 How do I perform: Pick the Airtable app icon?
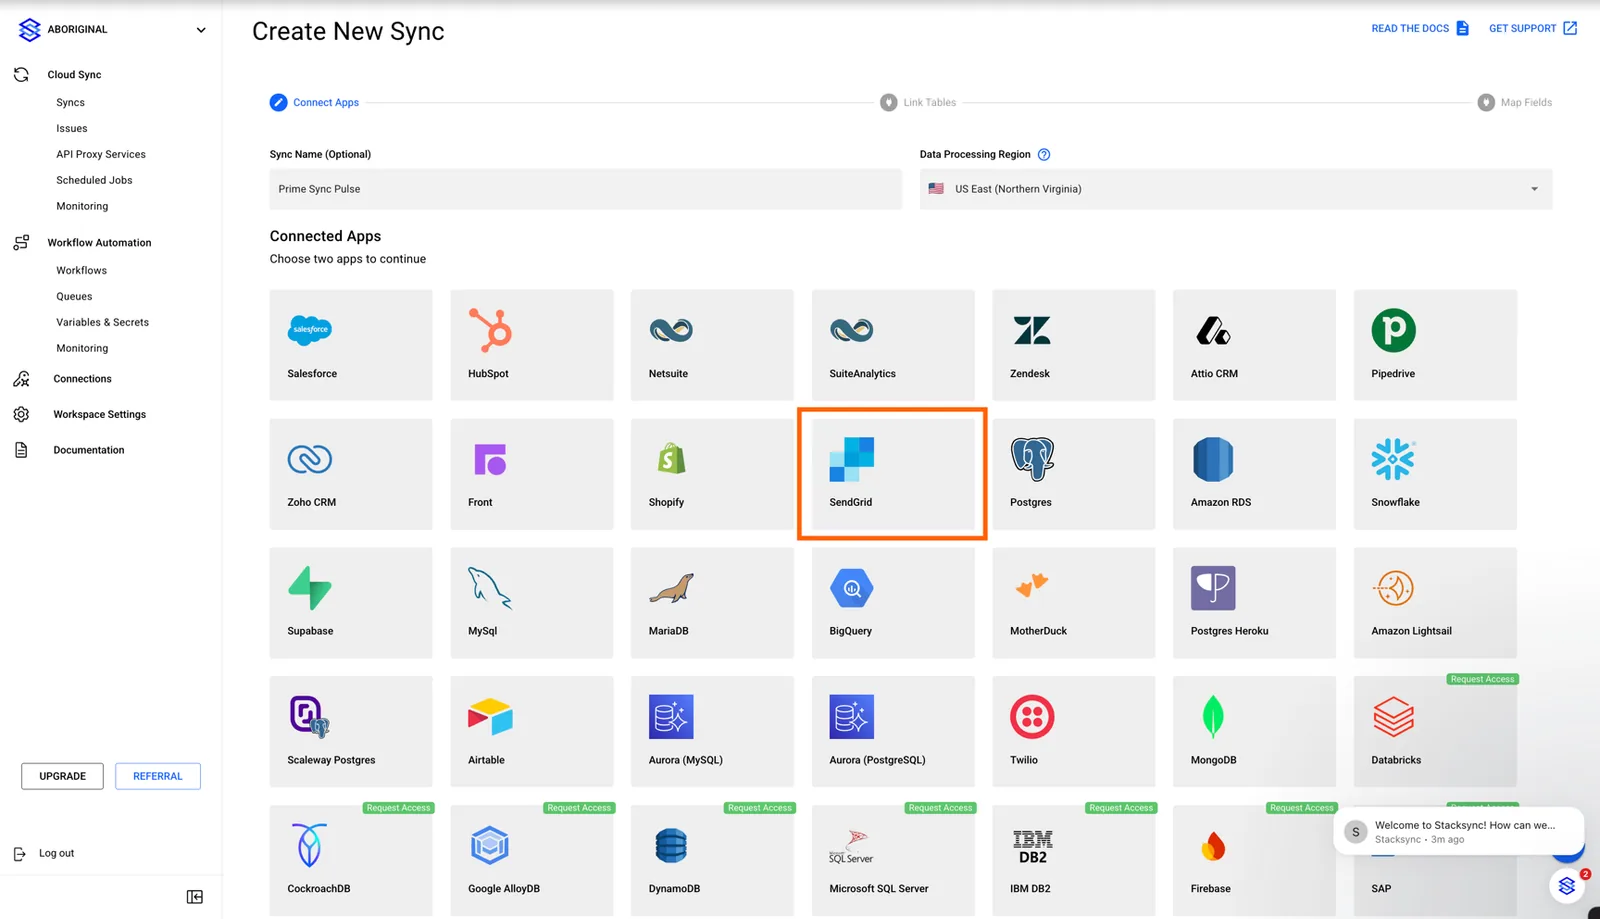pos(490,717)
